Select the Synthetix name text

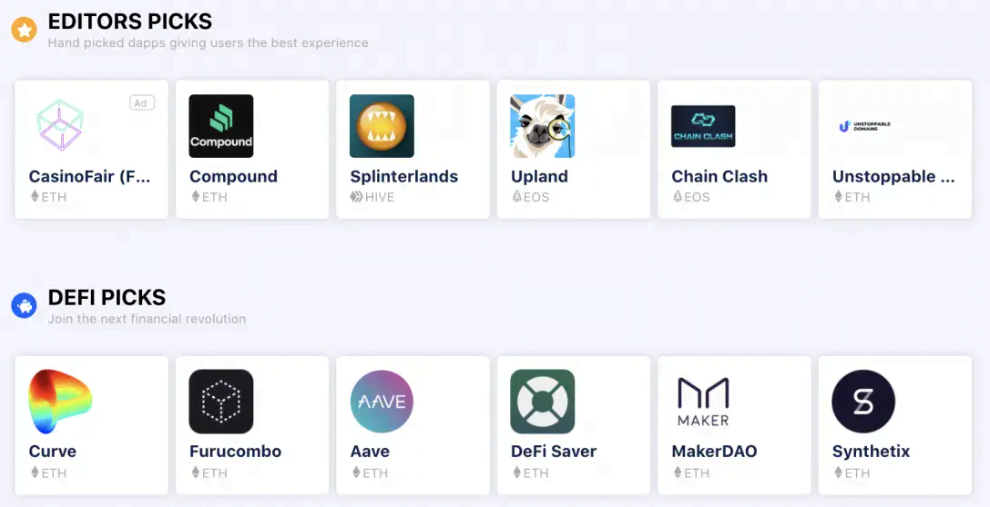[x=871, y=451]
